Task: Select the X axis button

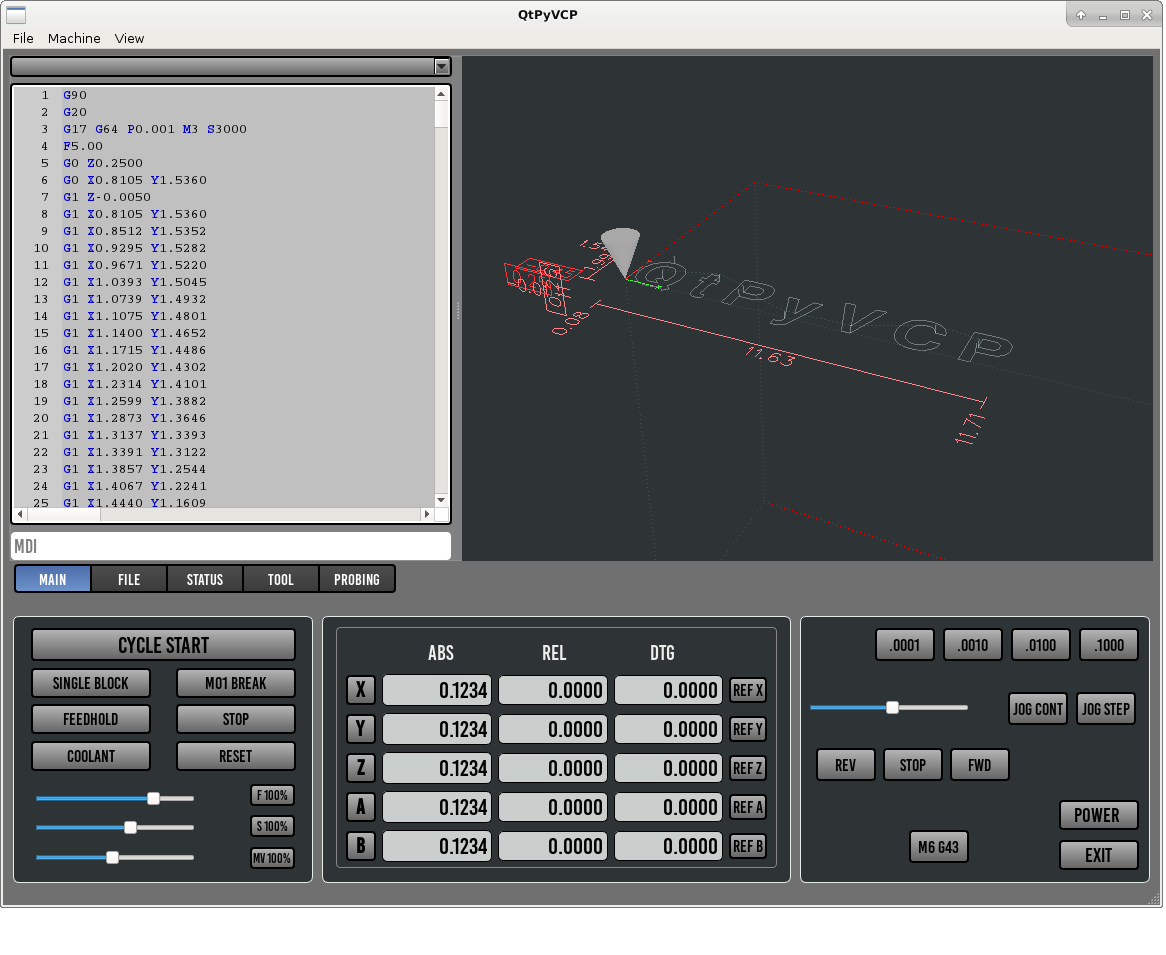Action: click(x=361, y=690)
